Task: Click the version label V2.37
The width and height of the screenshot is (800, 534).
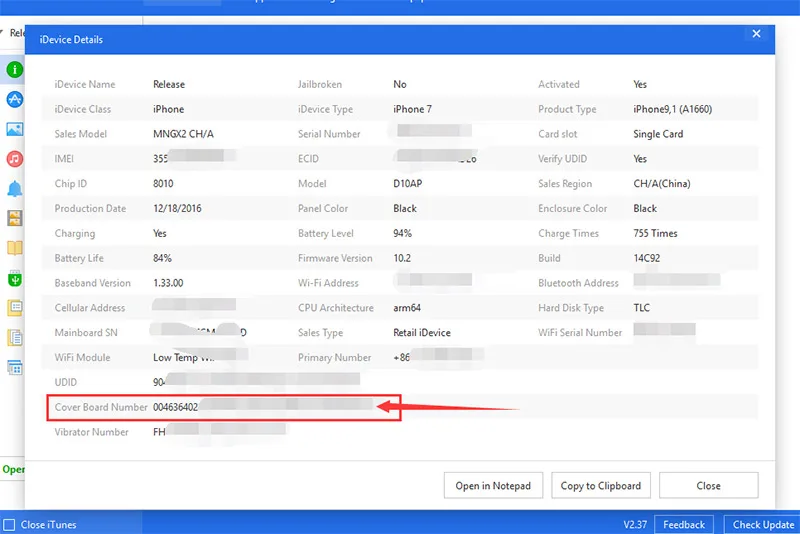Action: pos(635,524)
